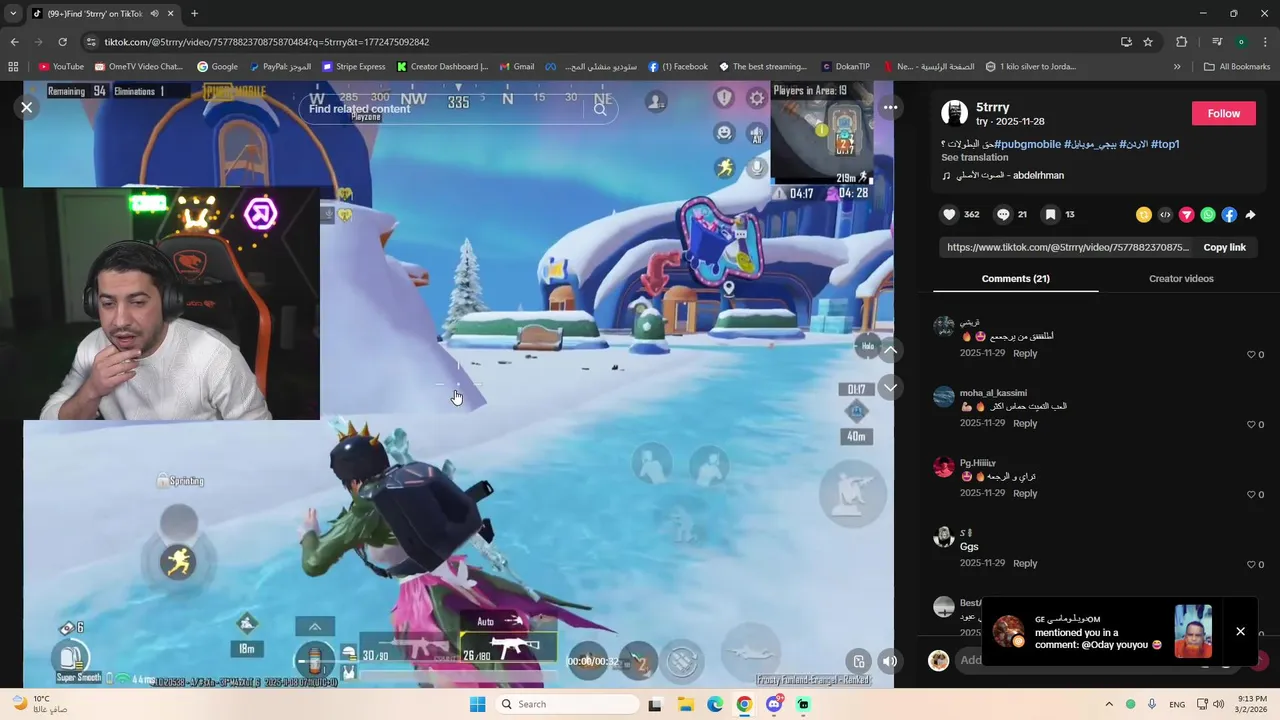Viewport: 1280px width, 720px height.
Task: Like the video with the heart icon
Action: point(949,214)
